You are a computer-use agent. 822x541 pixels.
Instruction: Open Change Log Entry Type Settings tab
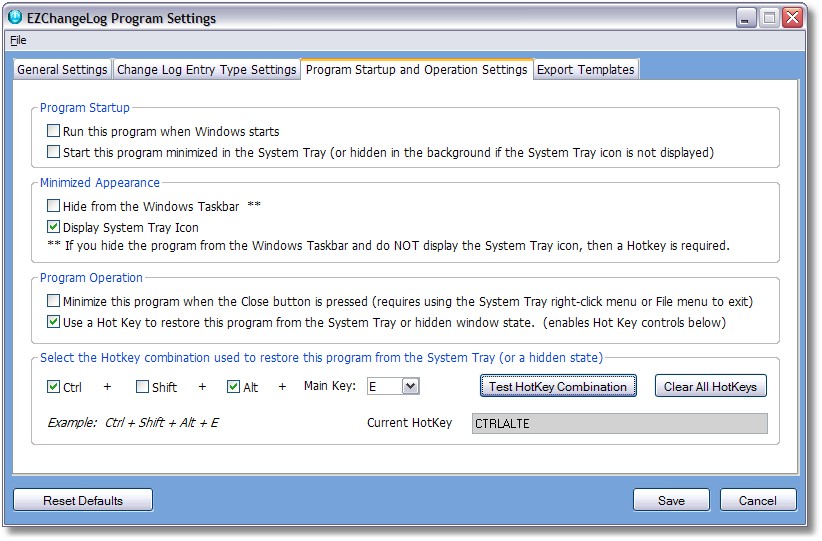tap(207, 70)
